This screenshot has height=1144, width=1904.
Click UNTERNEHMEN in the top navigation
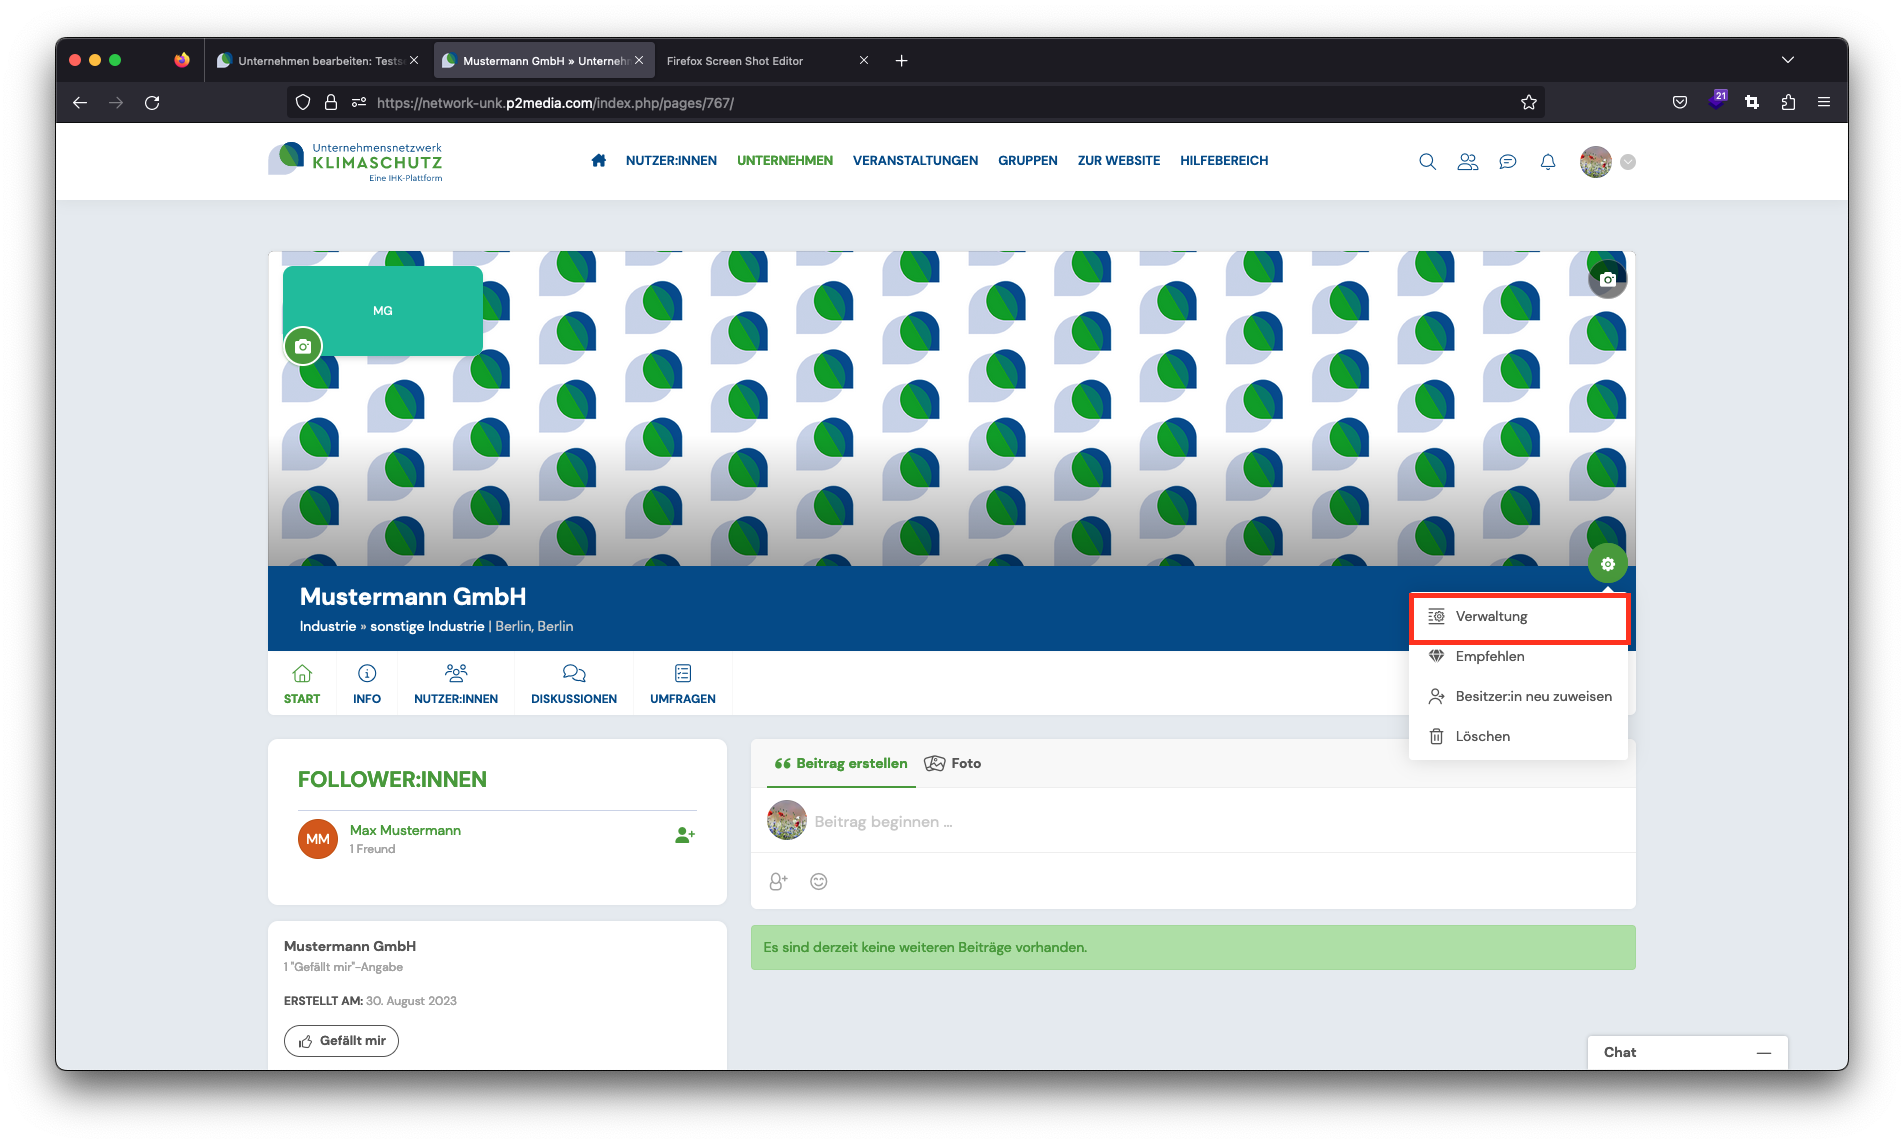[785, 160]
